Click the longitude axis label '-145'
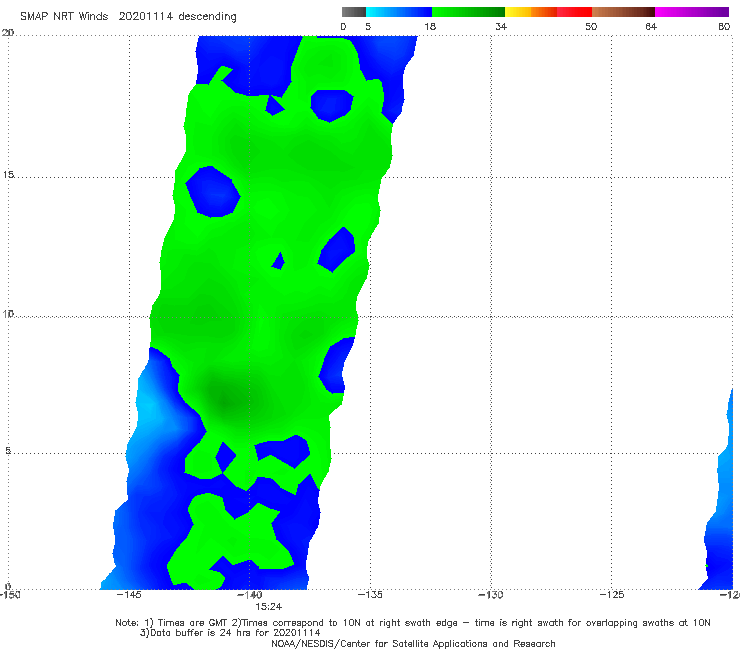The image size is (740, 650). coord(128,594)
